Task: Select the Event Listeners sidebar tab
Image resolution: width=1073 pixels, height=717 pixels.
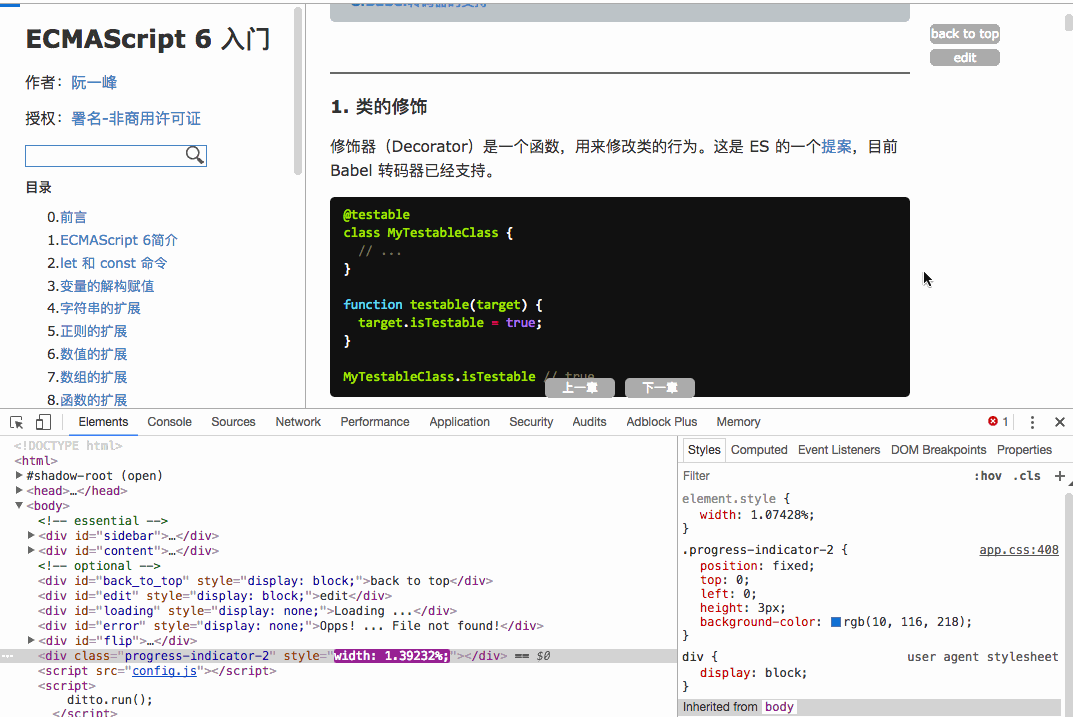Action: pos(839,449)
